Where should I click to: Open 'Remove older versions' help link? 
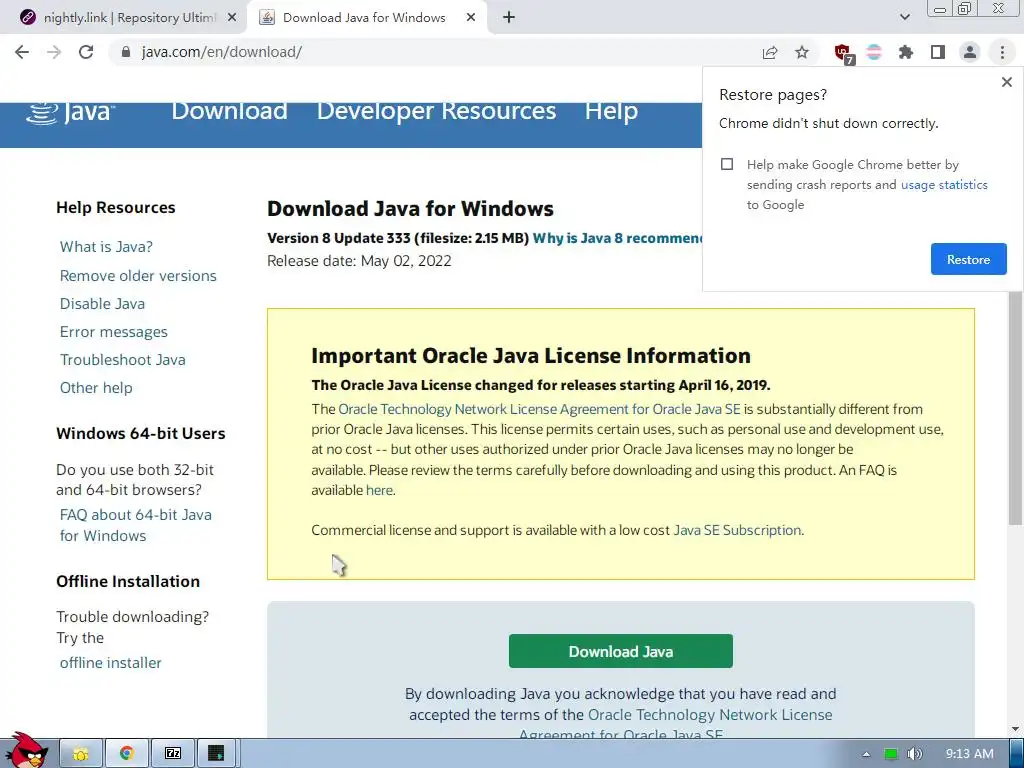[138, 276]
